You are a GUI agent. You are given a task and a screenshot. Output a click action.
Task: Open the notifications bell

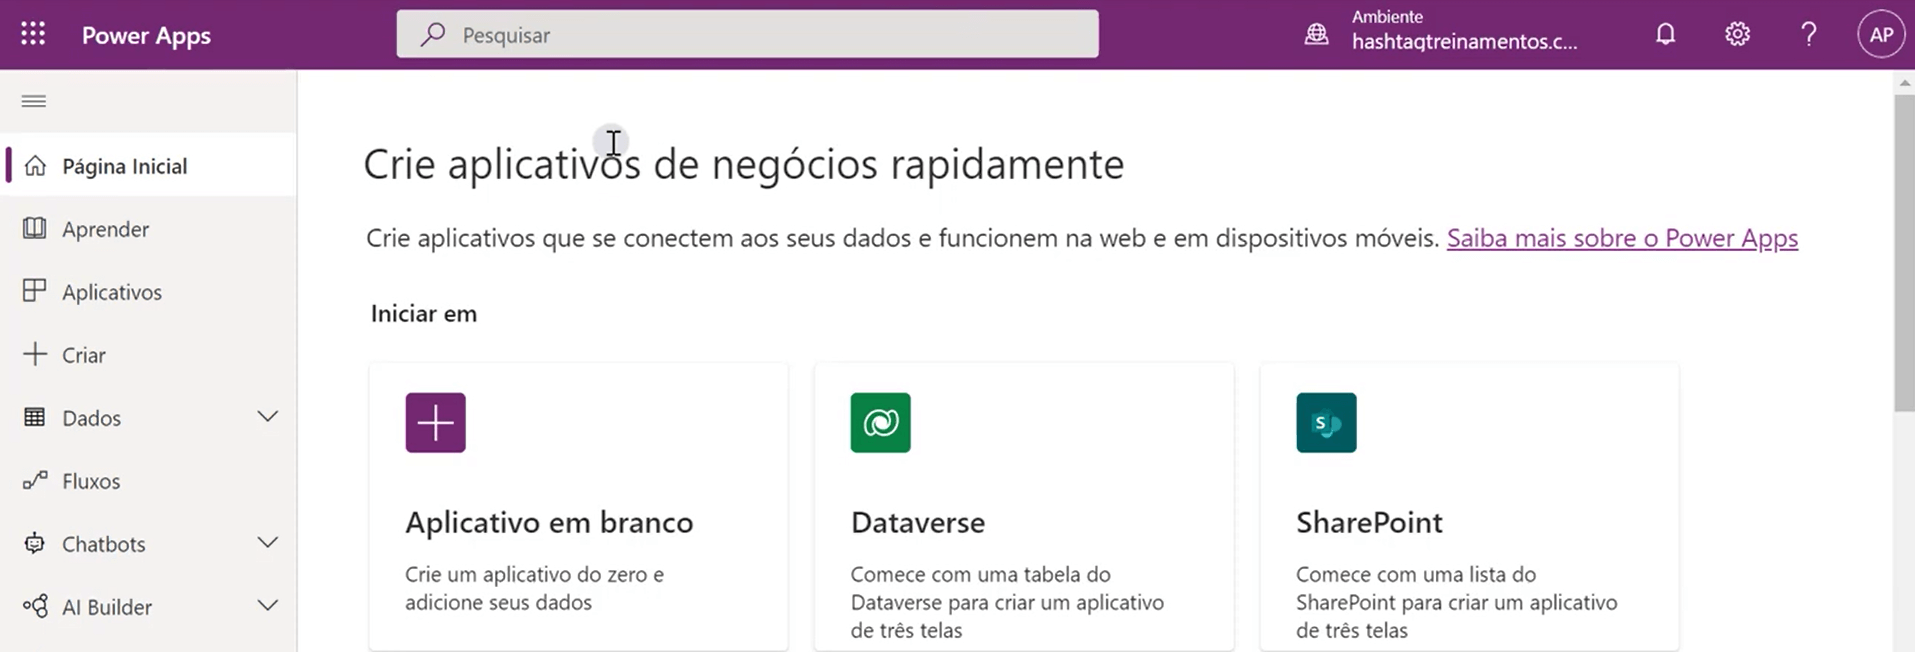coord(1664,33)
